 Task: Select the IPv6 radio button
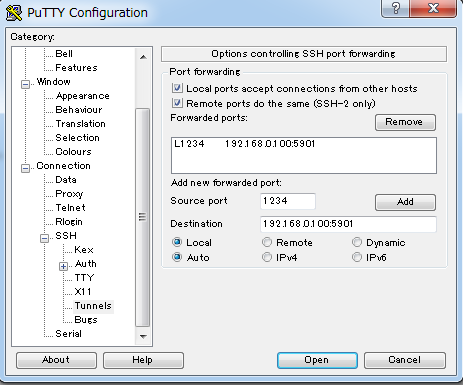pos(357,257)
